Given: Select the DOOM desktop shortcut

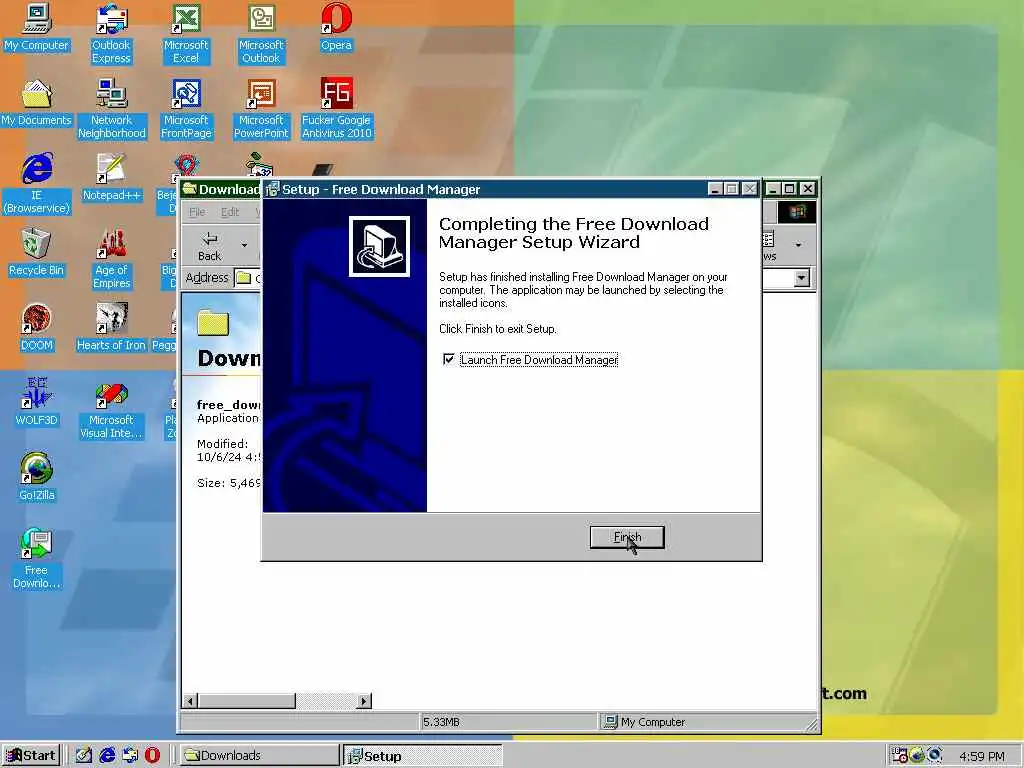Looking at the screenshot, I should pyautogui.click(x=37, y=328).
